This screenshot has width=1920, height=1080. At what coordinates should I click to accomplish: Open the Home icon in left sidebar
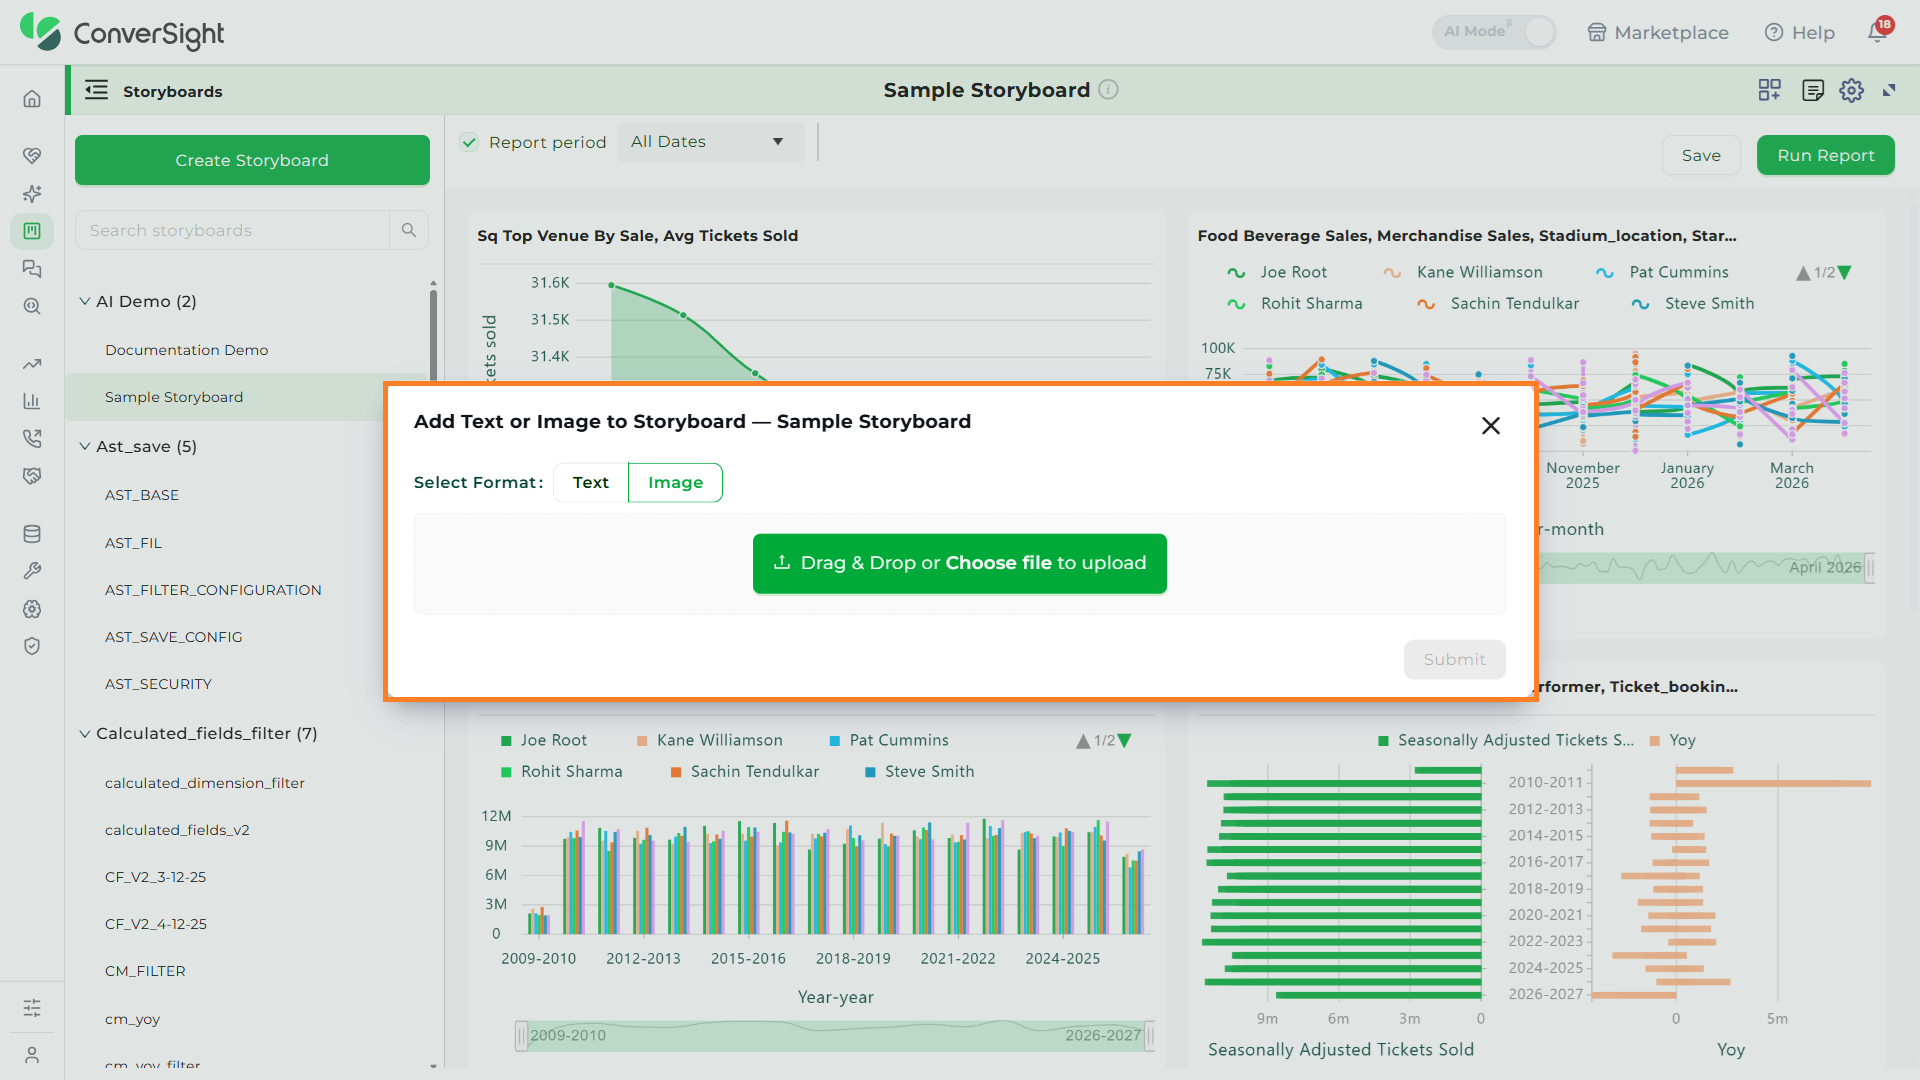32,99
